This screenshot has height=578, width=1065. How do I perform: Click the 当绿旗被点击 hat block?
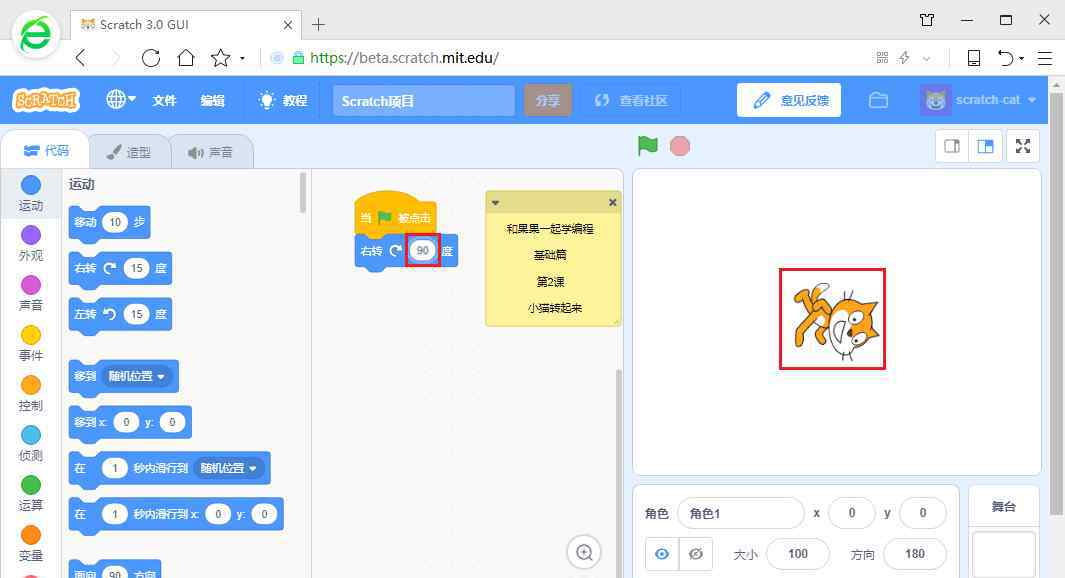(395, 215)
